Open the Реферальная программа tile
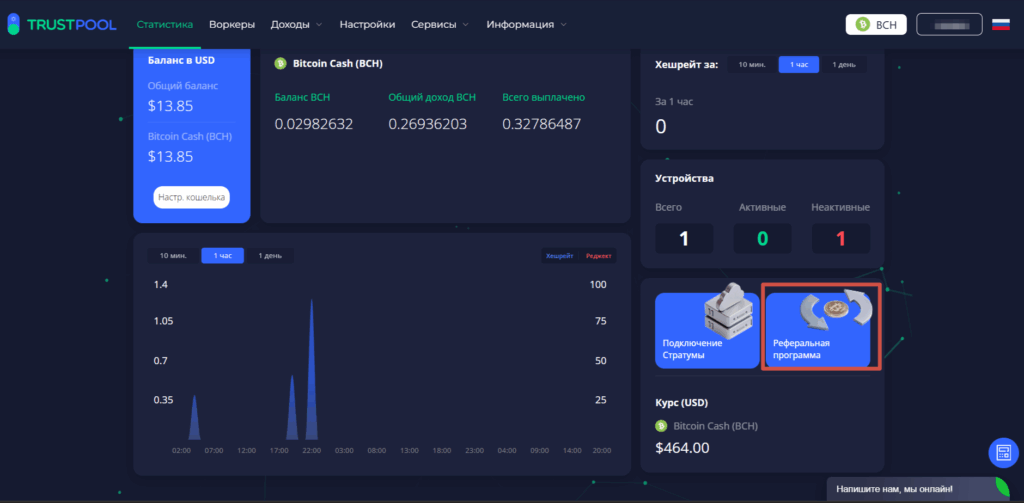Screen dimensions: 1024x503 tap(821, 328)
